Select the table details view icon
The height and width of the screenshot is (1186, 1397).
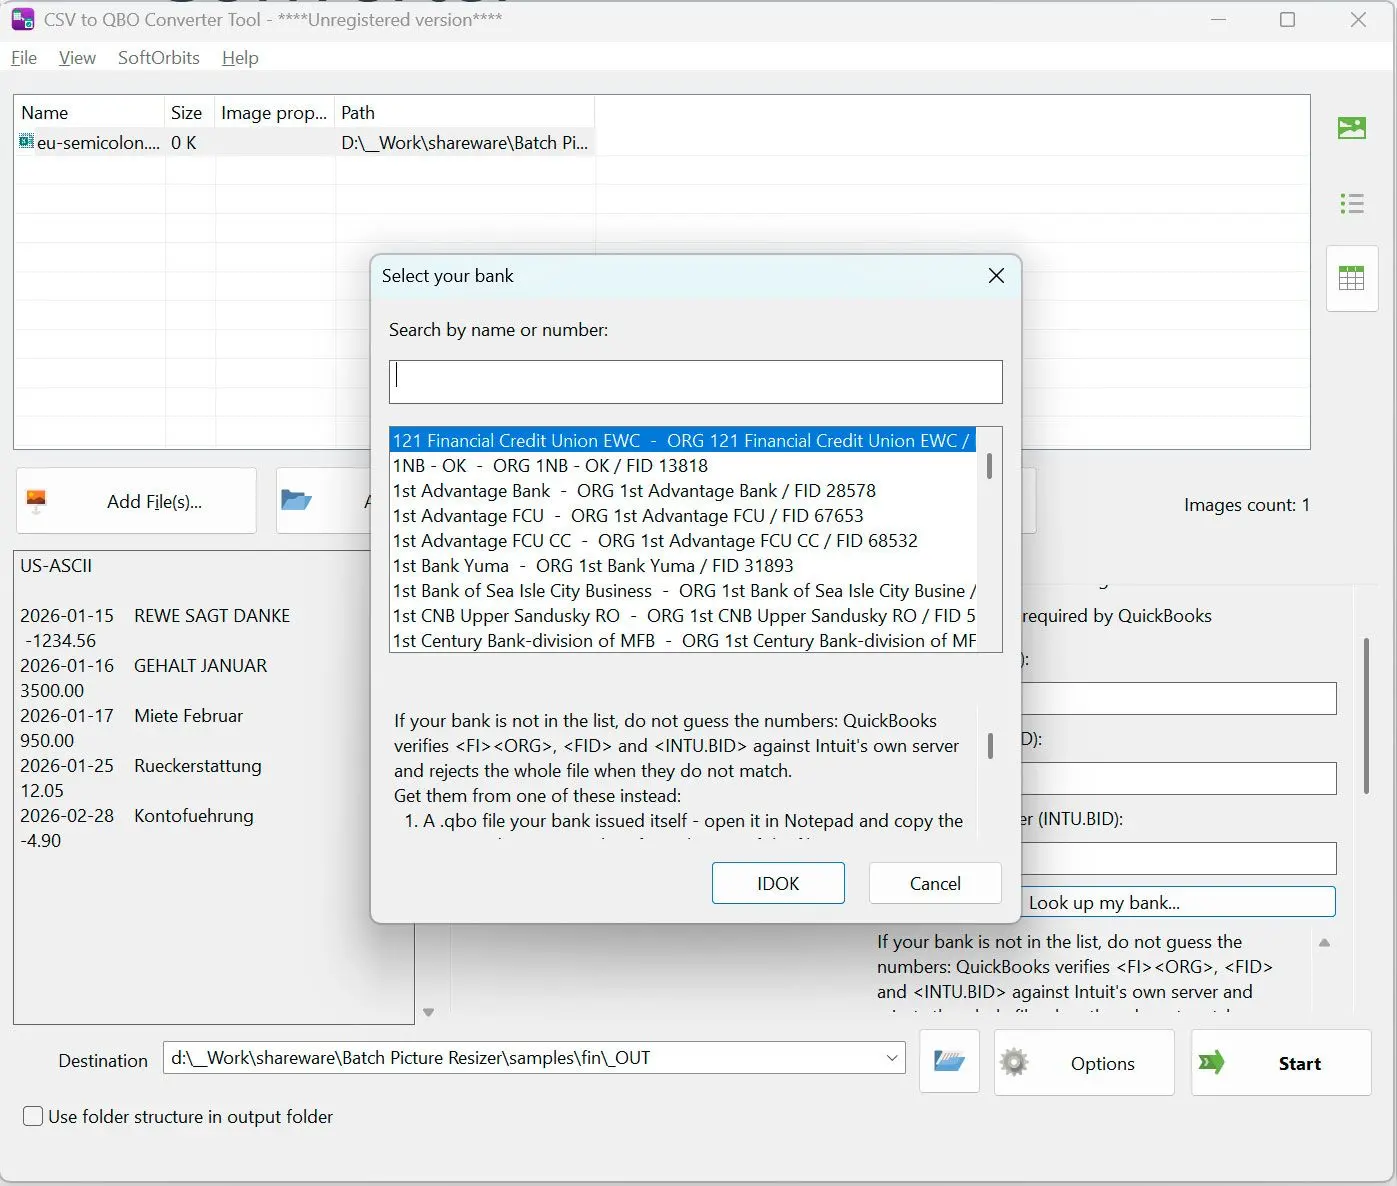tap(1352, 279)
